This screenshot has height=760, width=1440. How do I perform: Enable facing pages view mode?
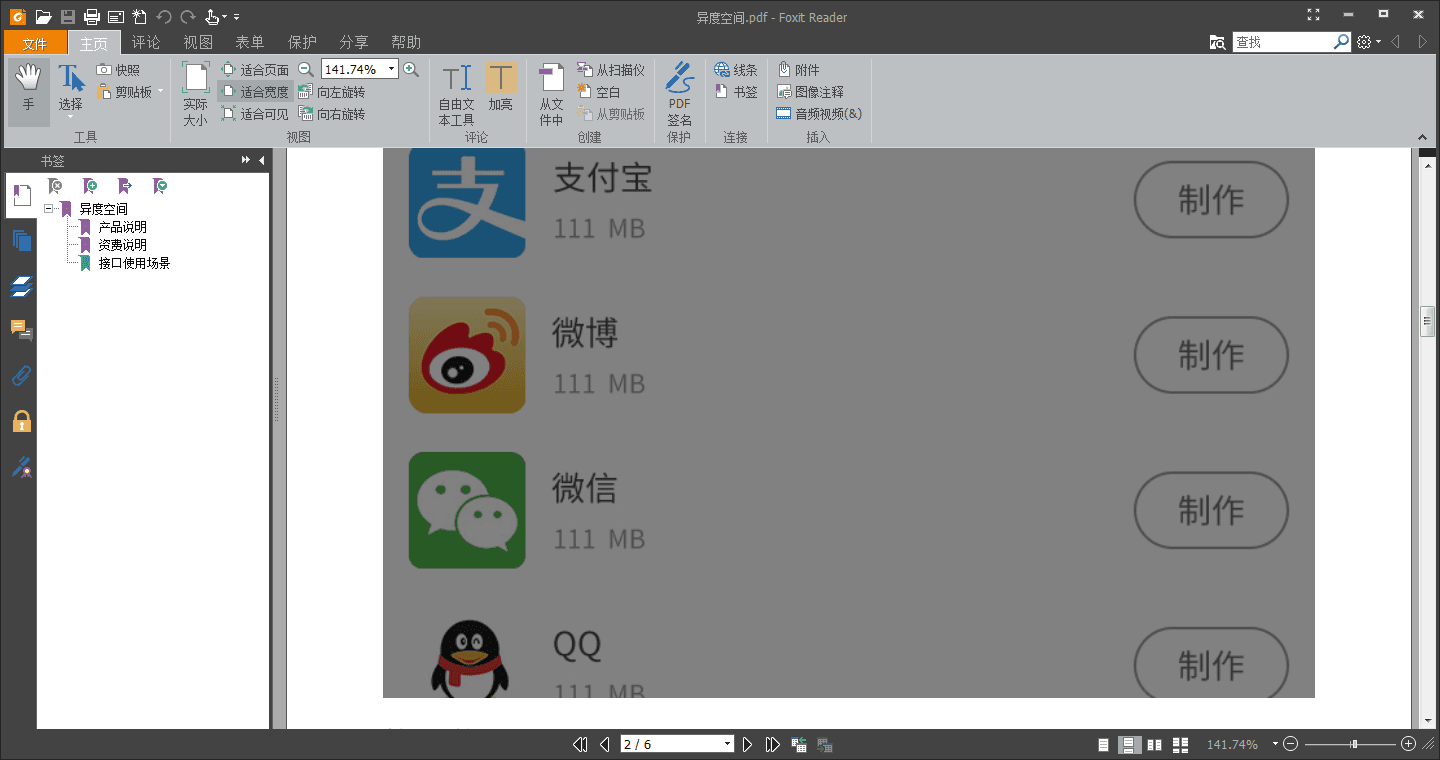tap(1155, 745)
